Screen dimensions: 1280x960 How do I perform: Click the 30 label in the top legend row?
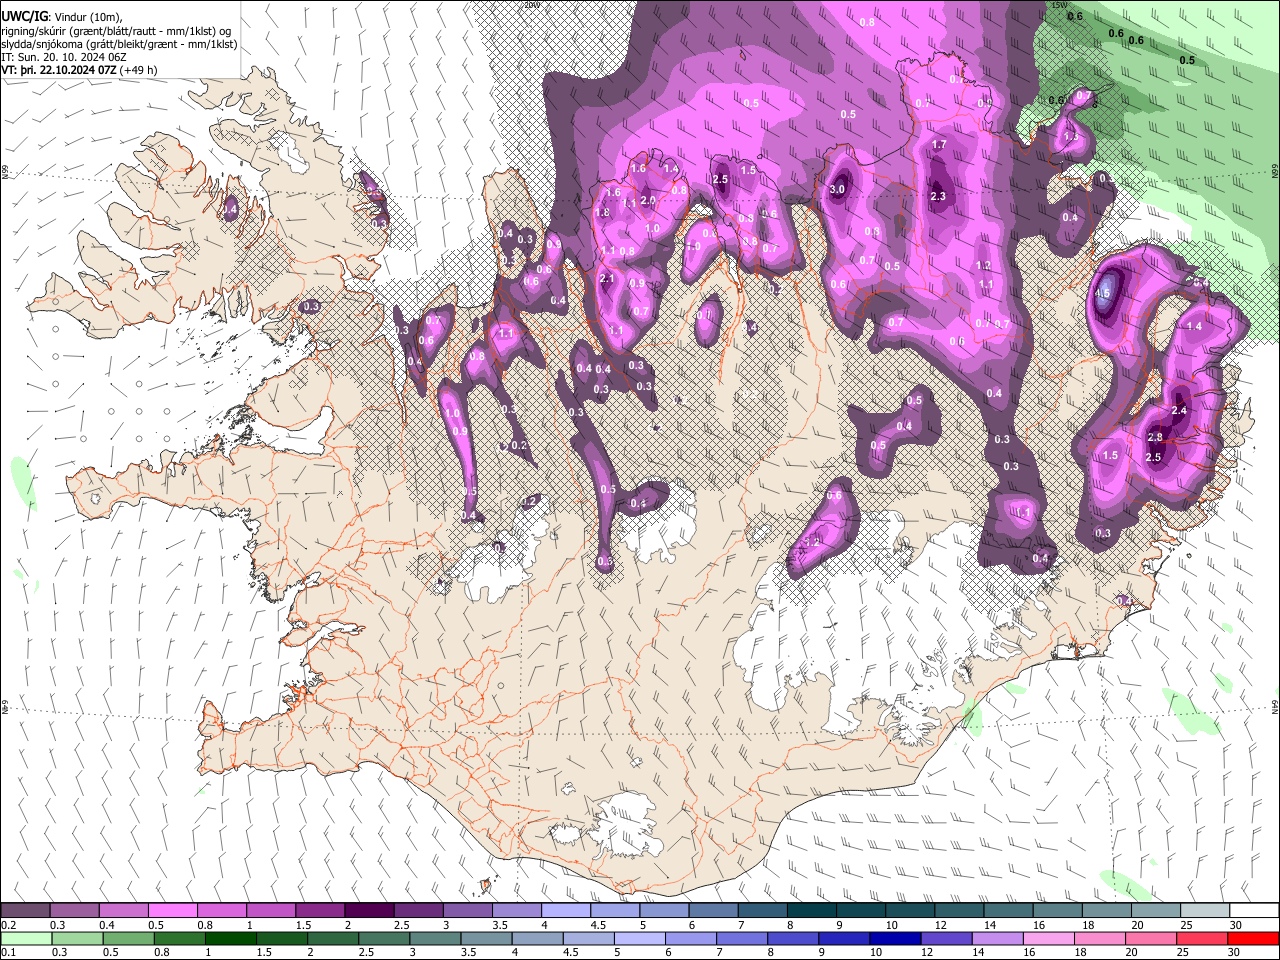pos(1236,925)
